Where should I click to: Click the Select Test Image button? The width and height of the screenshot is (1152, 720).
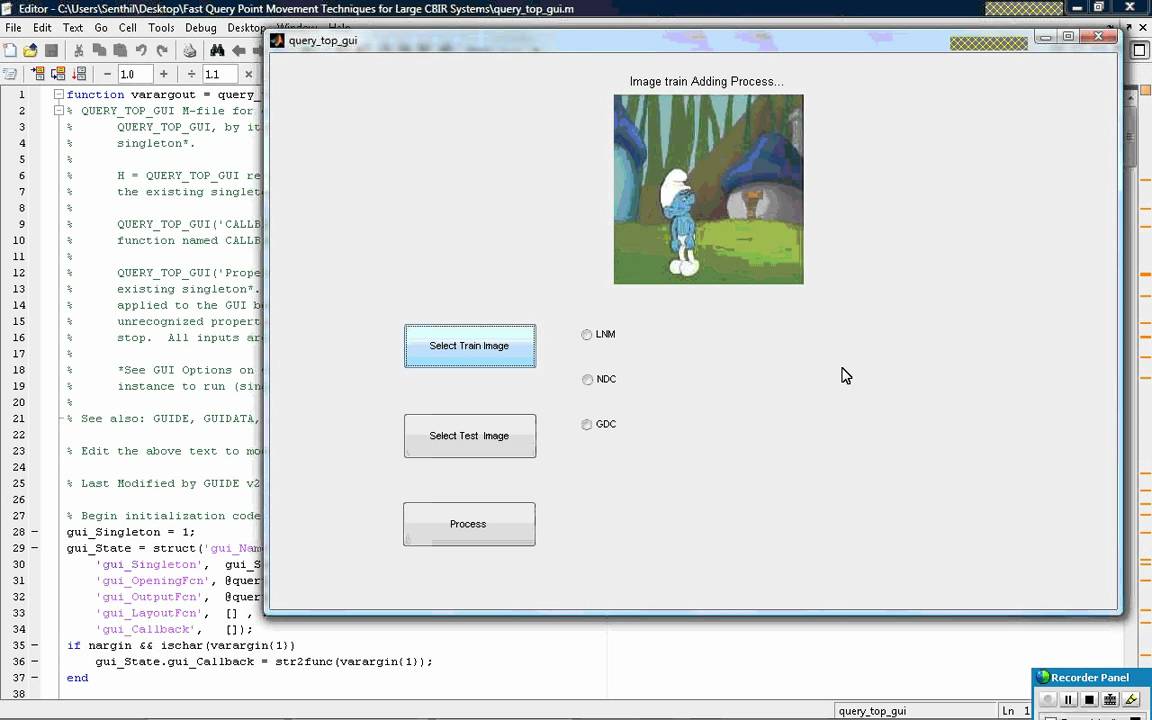469,436
